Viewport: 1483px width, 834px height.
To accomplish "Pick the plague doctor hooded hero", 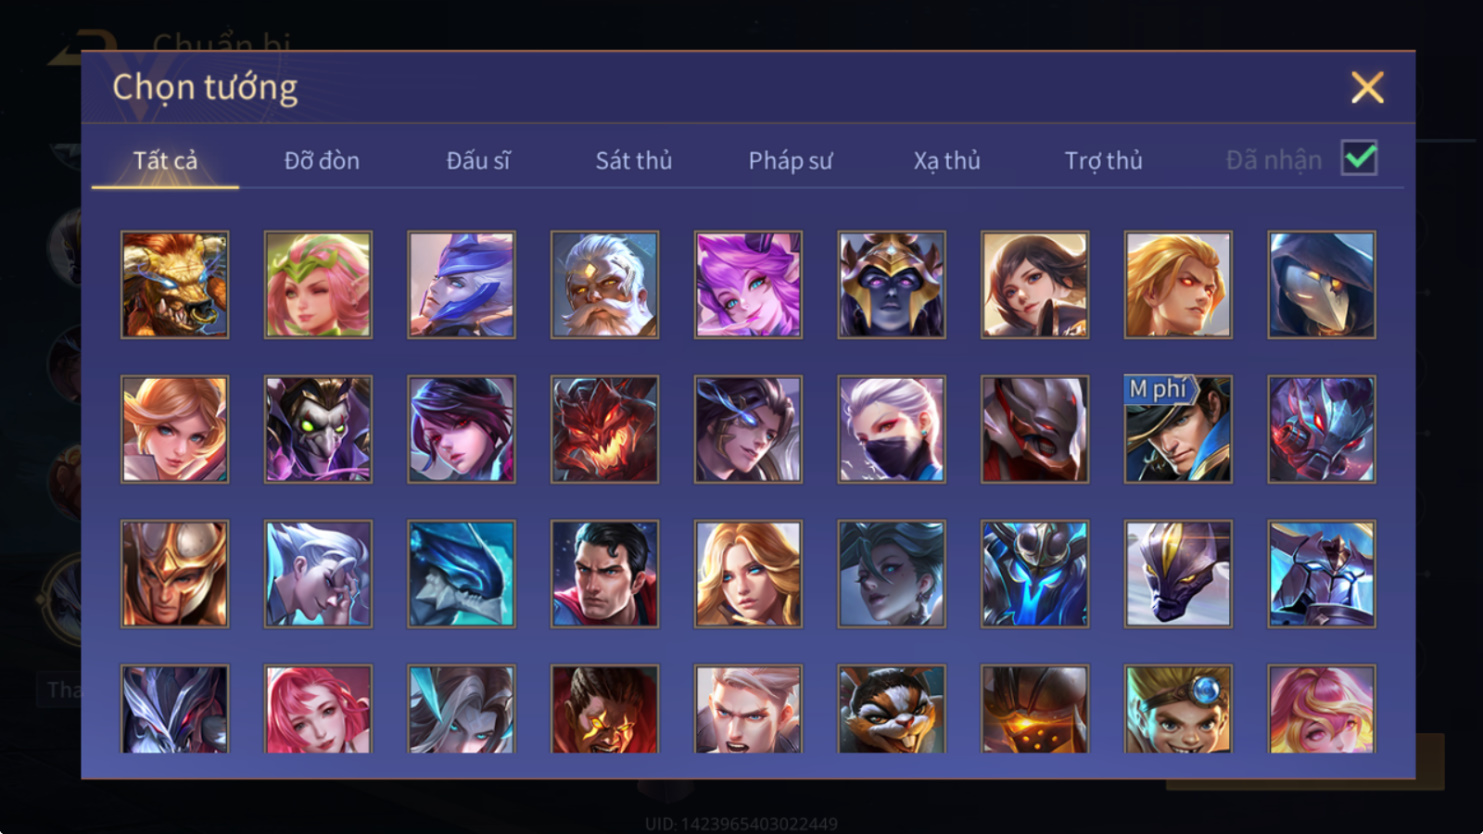I will coord(1322,285).
